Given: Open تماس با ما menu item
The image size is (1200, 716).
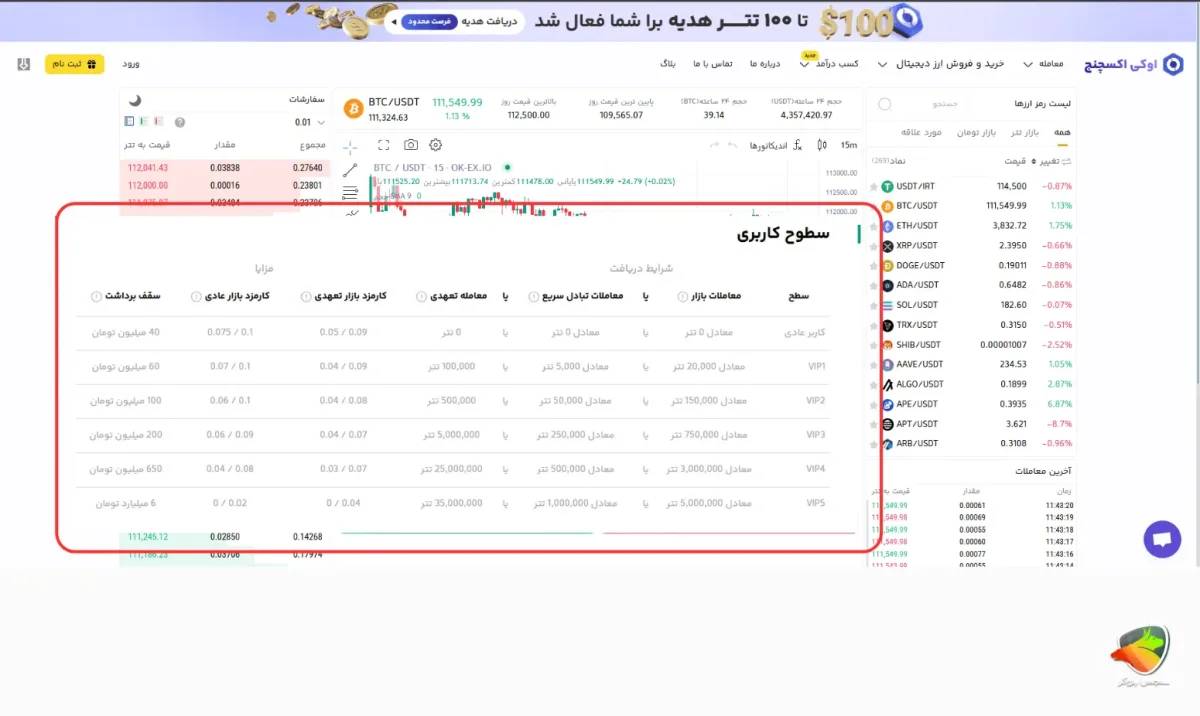Looking at the screenshot, I should (713, 64).
